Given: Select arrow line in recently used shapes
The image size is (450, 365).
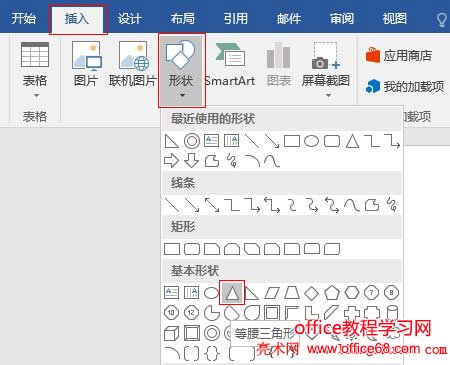Looking at the screenshot, I should coord(272,141).
